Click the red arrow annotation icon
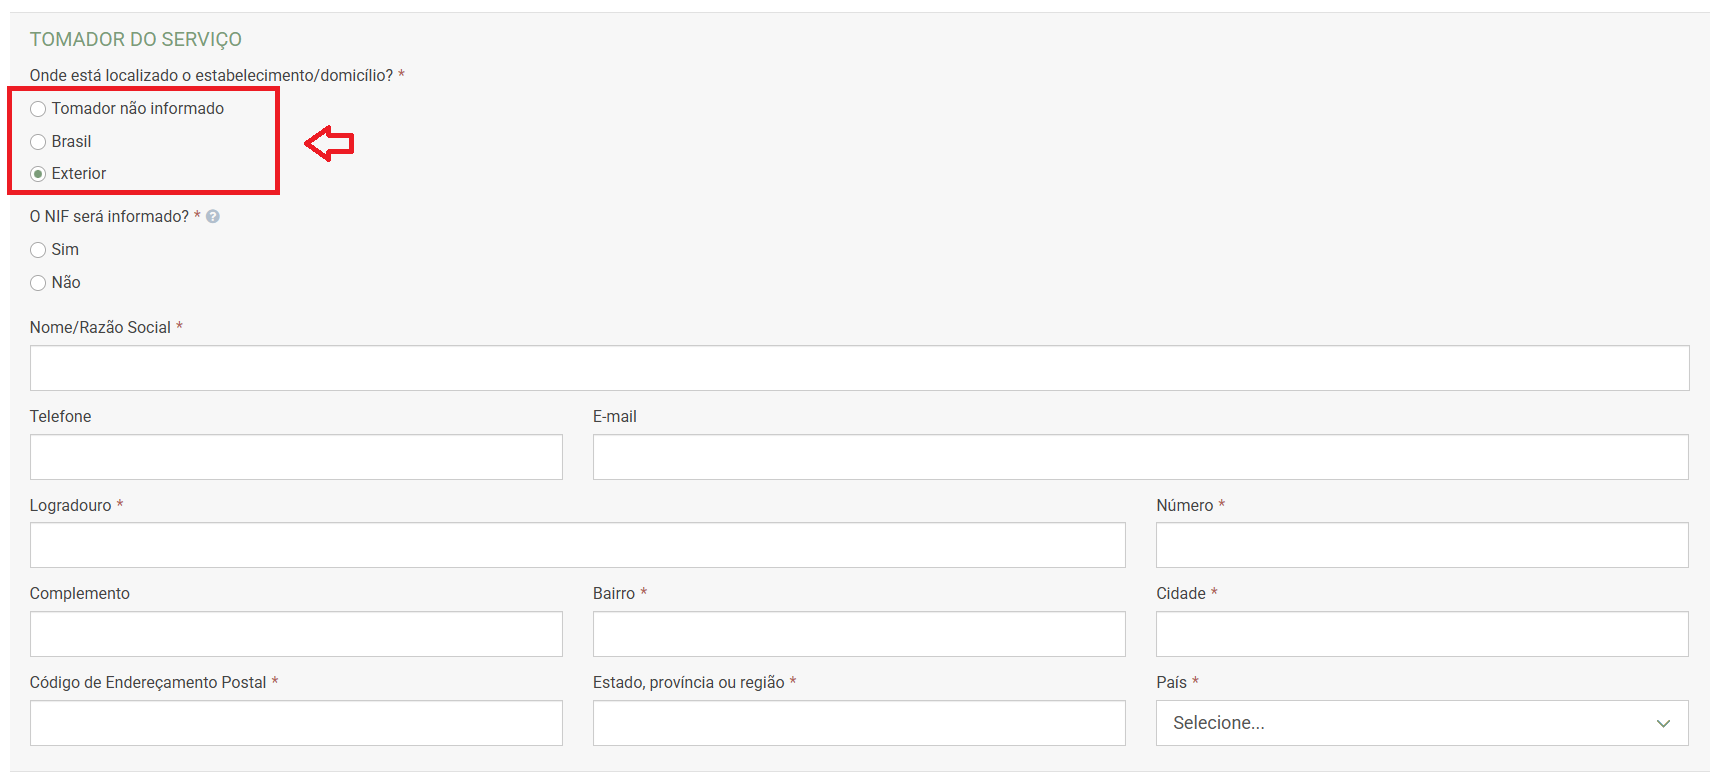1722x780 pixels. pos(329,143)
